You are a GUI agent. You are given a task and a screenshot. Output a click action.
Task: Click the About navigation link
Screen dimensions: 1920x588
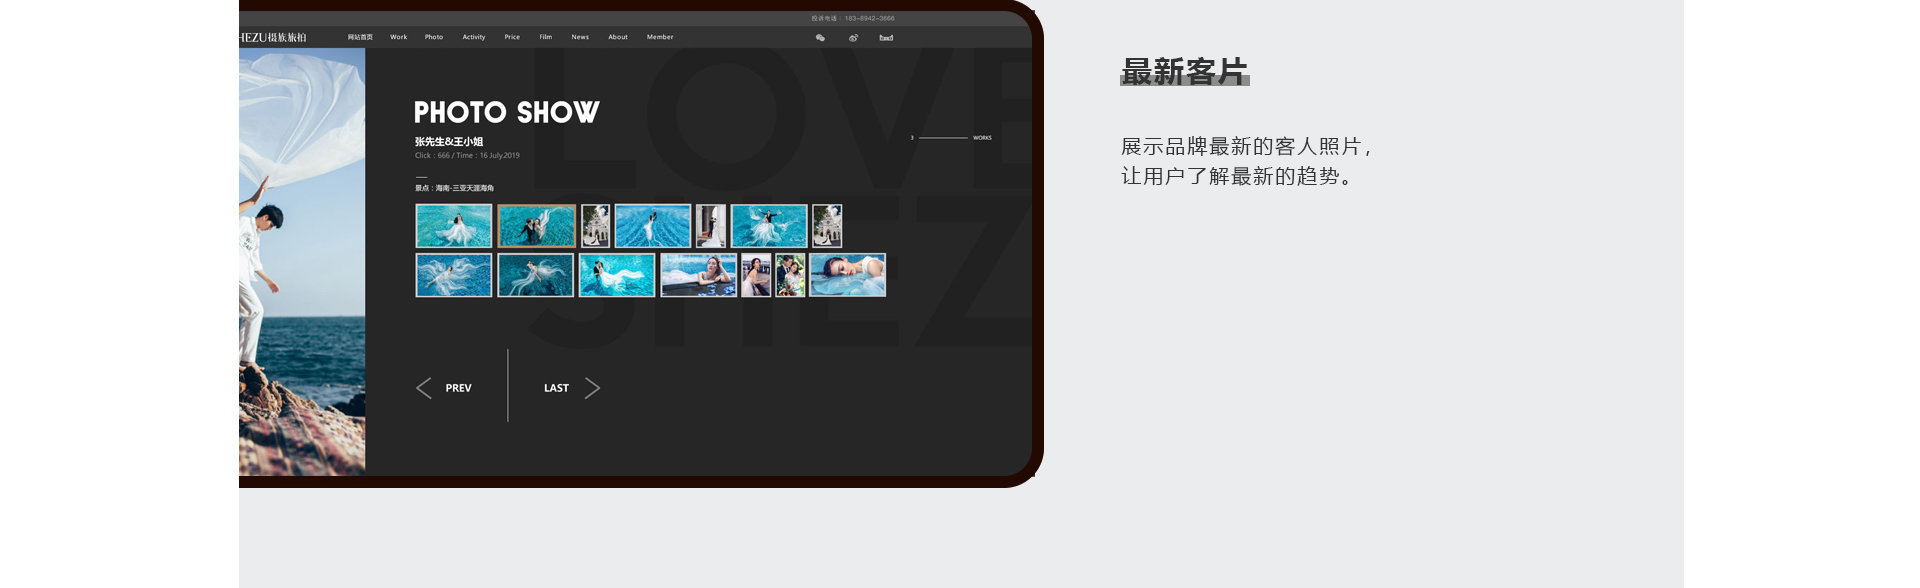[x=618, y=37]
